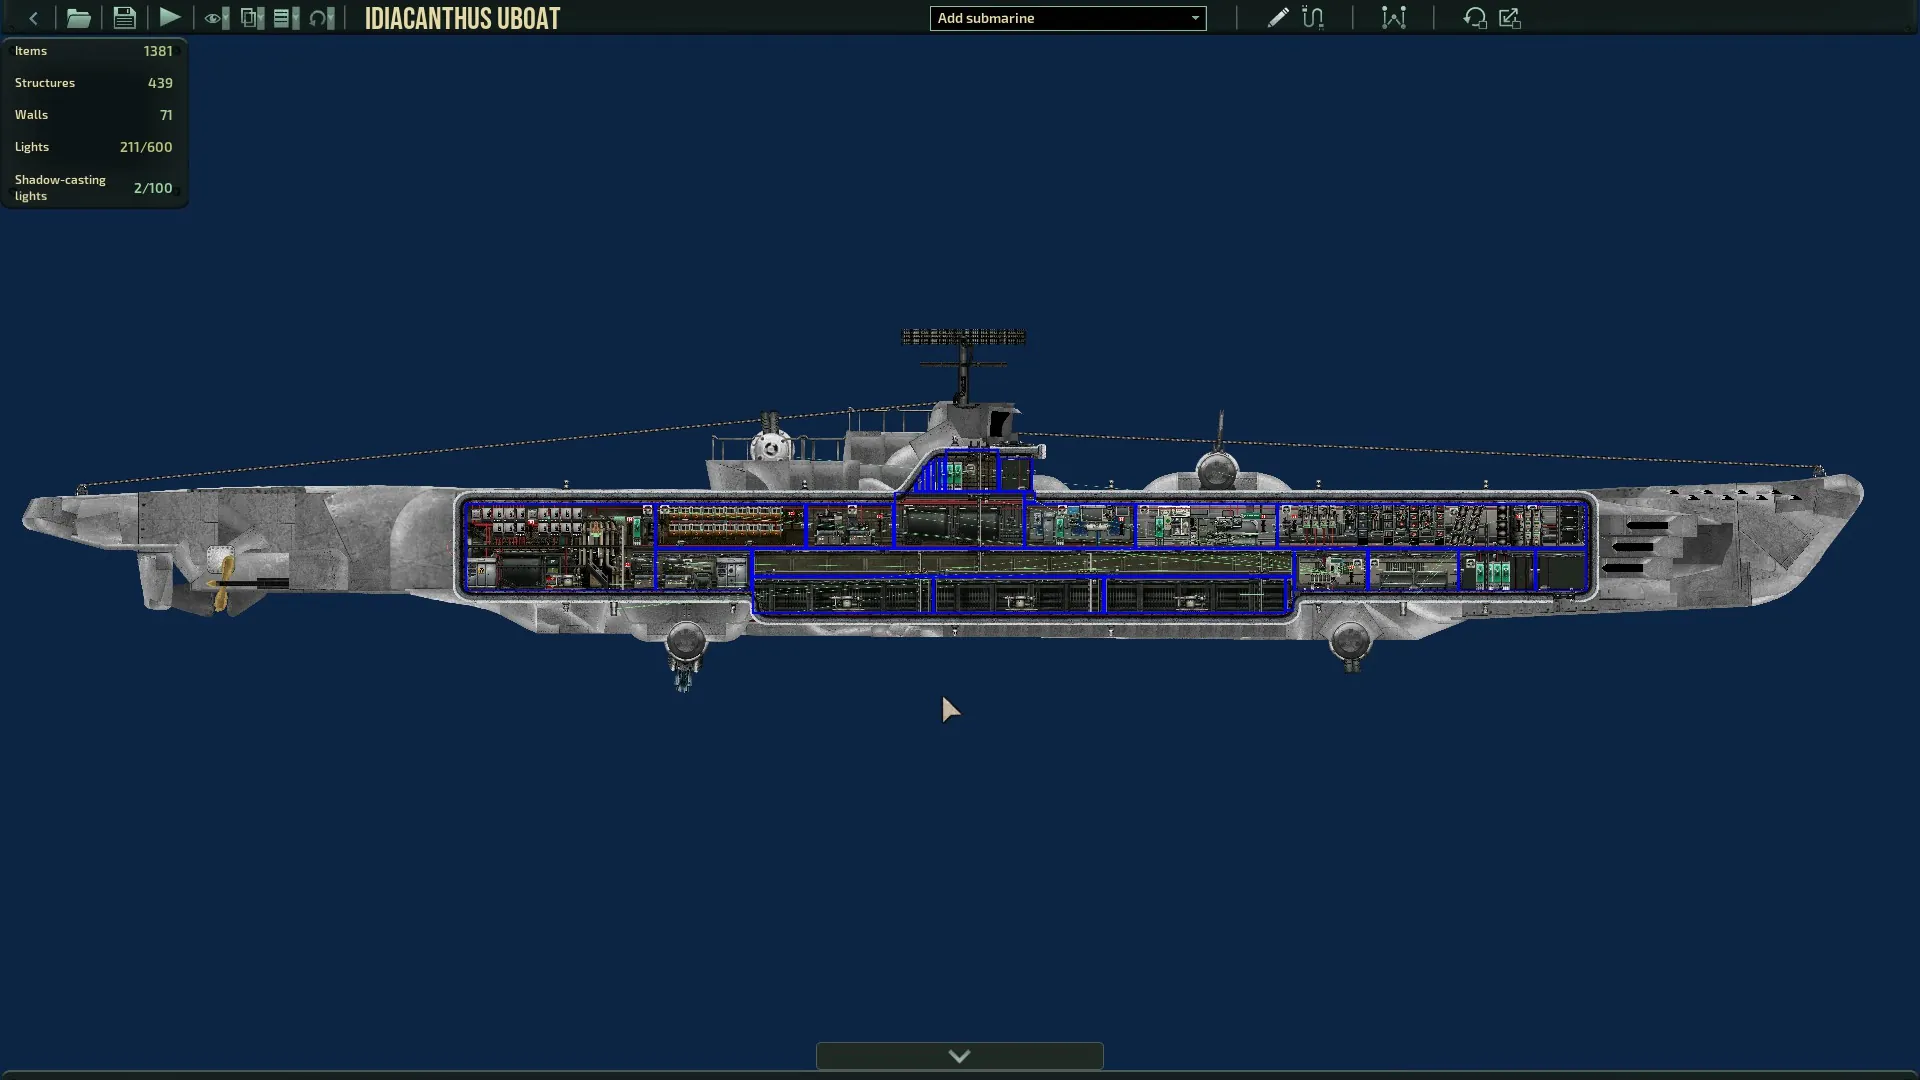Screen dimensions: 1920x1080
Task: Start test run with the play icon
Action: [170, 18]
